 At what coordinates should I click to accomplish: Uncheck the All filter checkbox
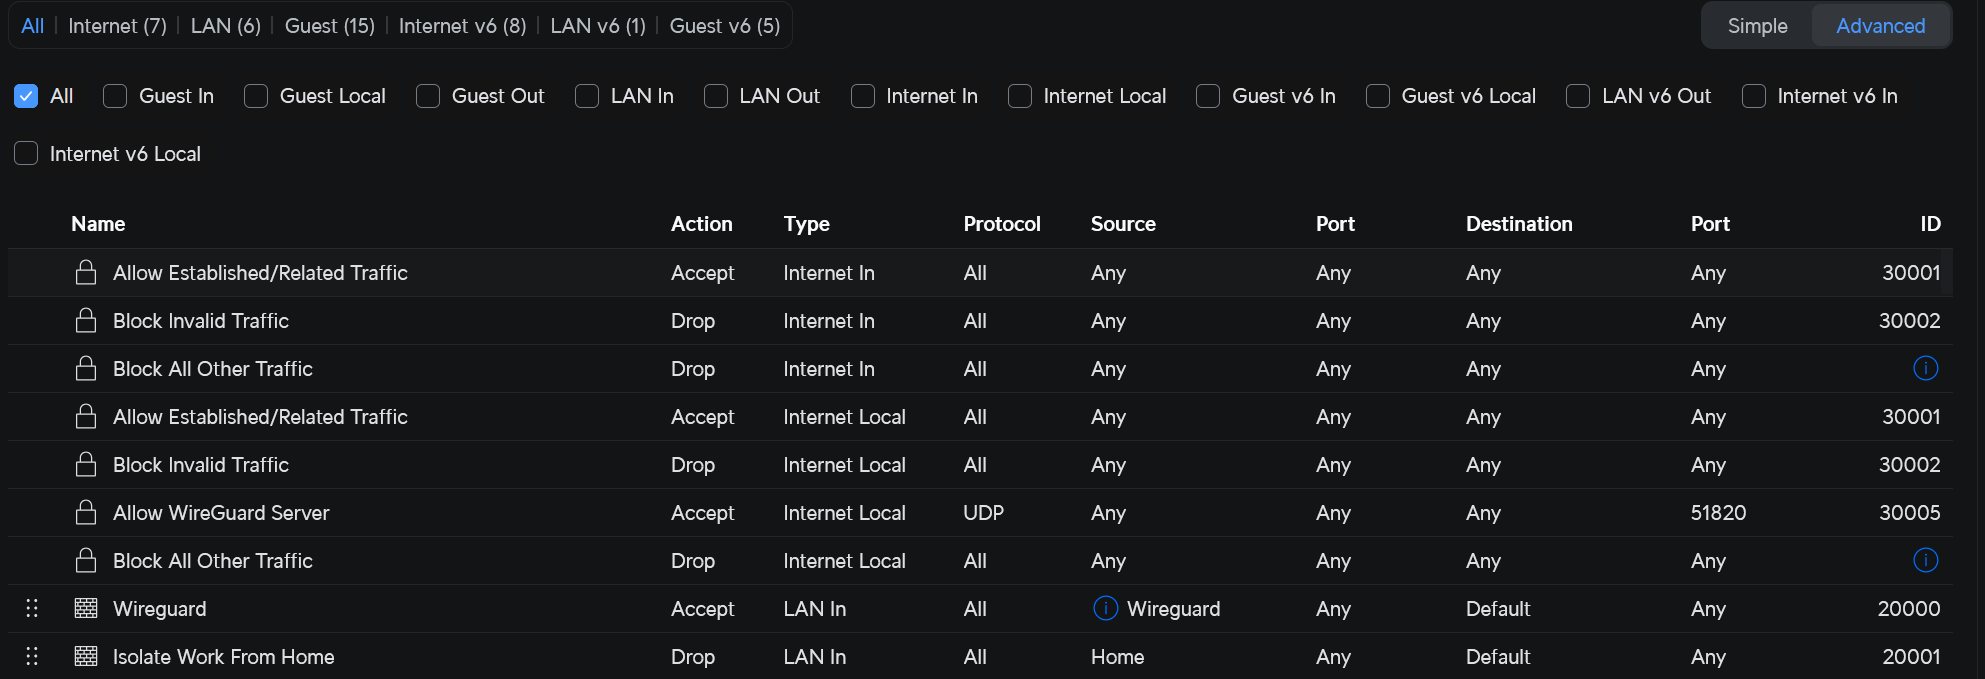[26, 96]
